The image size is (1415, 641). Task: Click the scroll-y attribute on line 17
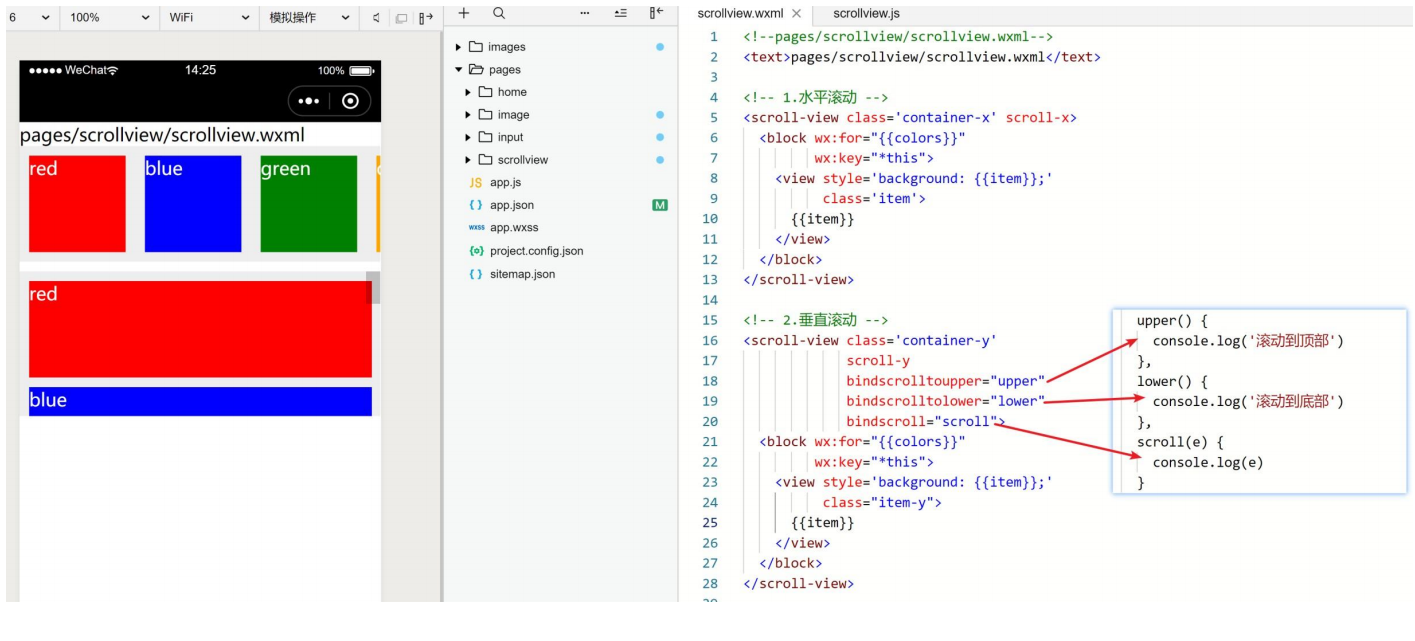878,360
